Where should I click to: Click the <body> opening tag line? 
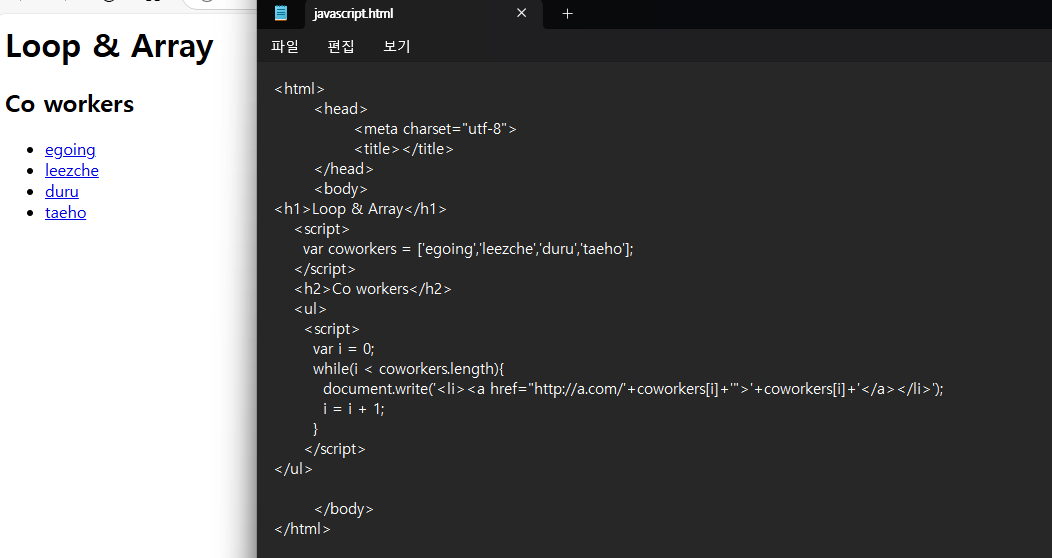pos(341,188)
